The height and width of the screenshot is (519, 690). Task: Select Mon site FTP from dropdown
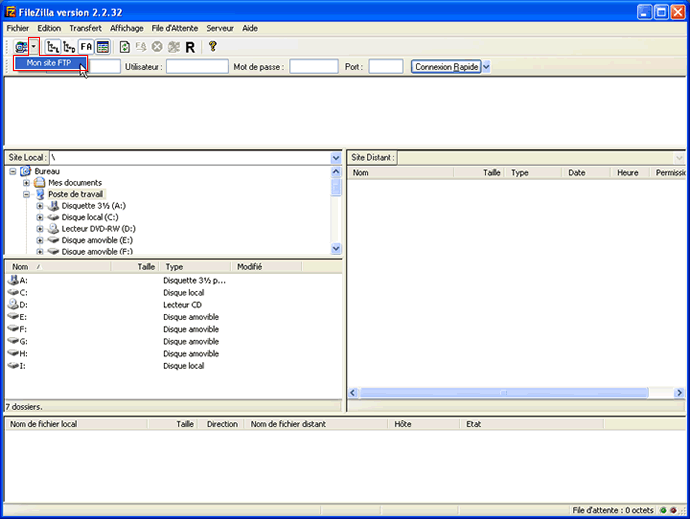pos(50,63)
